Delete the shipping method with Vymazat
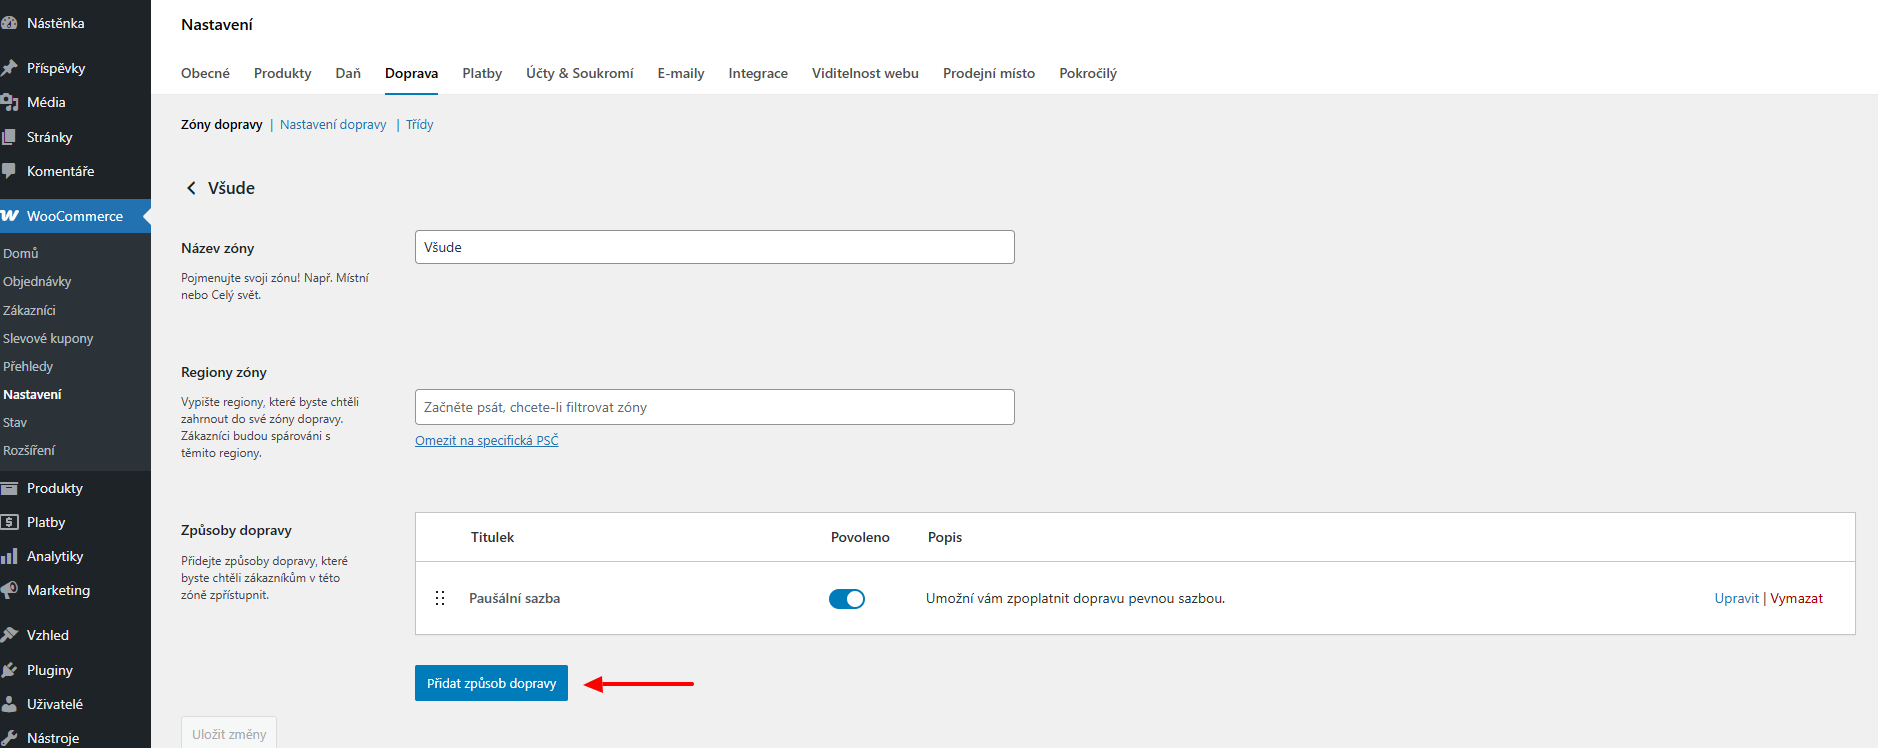This screenshot has width=1878, height=748. click(1796, 598)
